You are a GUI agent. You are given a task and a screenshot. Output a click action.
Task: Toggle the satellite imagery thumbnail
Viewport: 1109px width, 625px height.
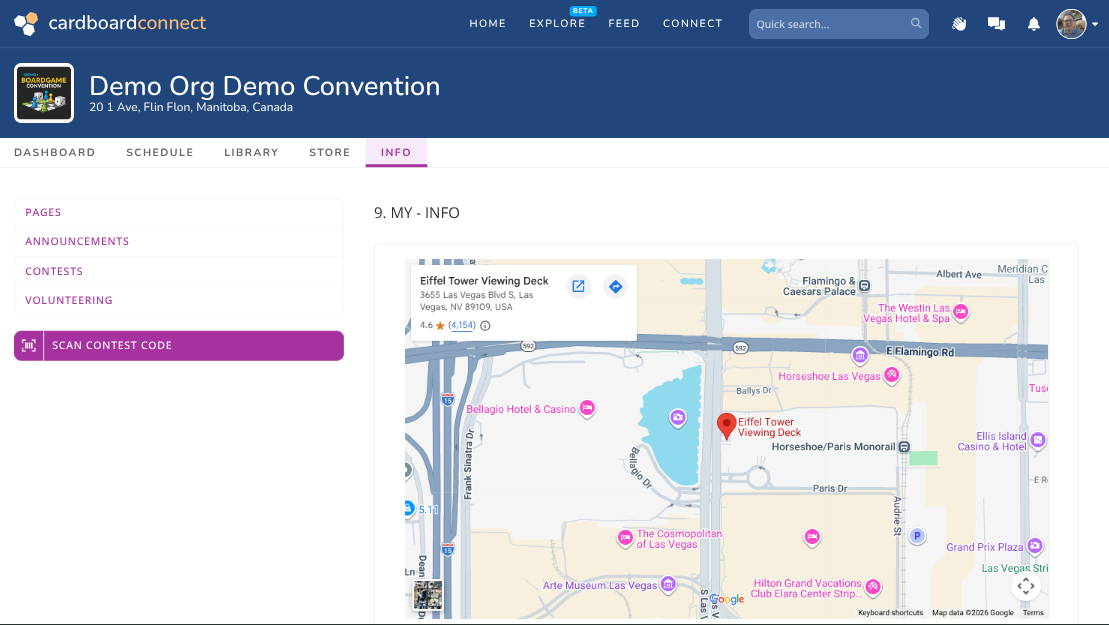[x=428, y=595]
